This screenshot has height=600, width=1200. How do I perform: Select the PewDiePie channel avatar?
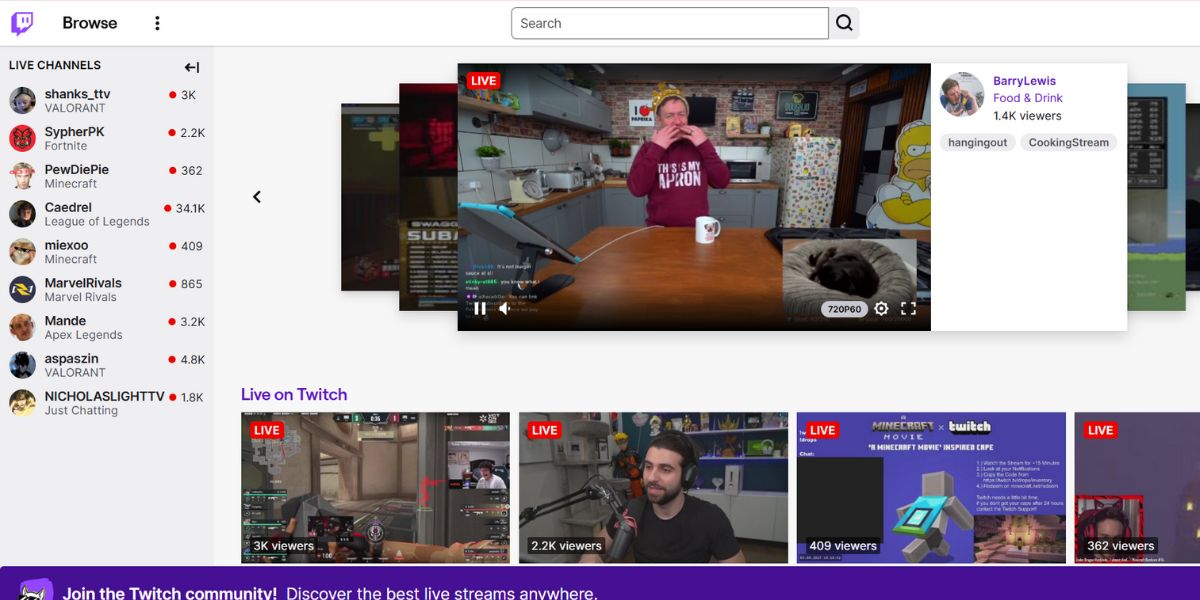coord(22,176)
